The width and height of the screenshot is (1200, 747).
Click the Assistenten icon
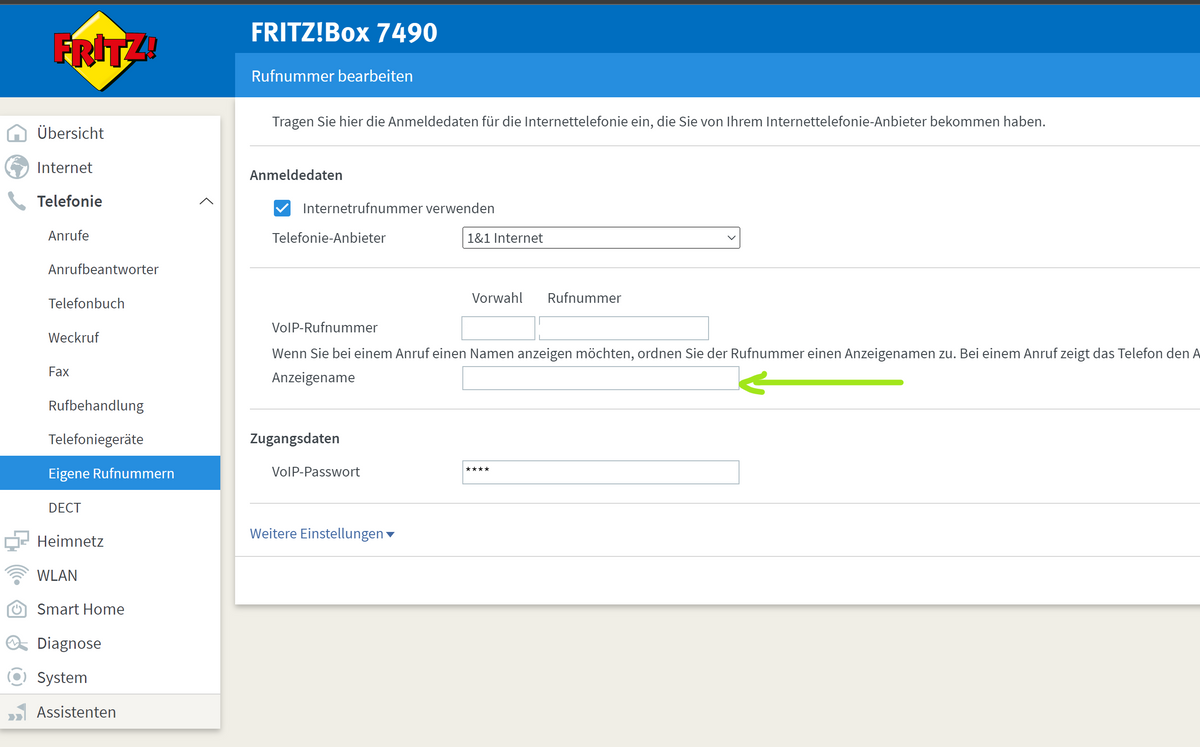click(x=17, y=712)
